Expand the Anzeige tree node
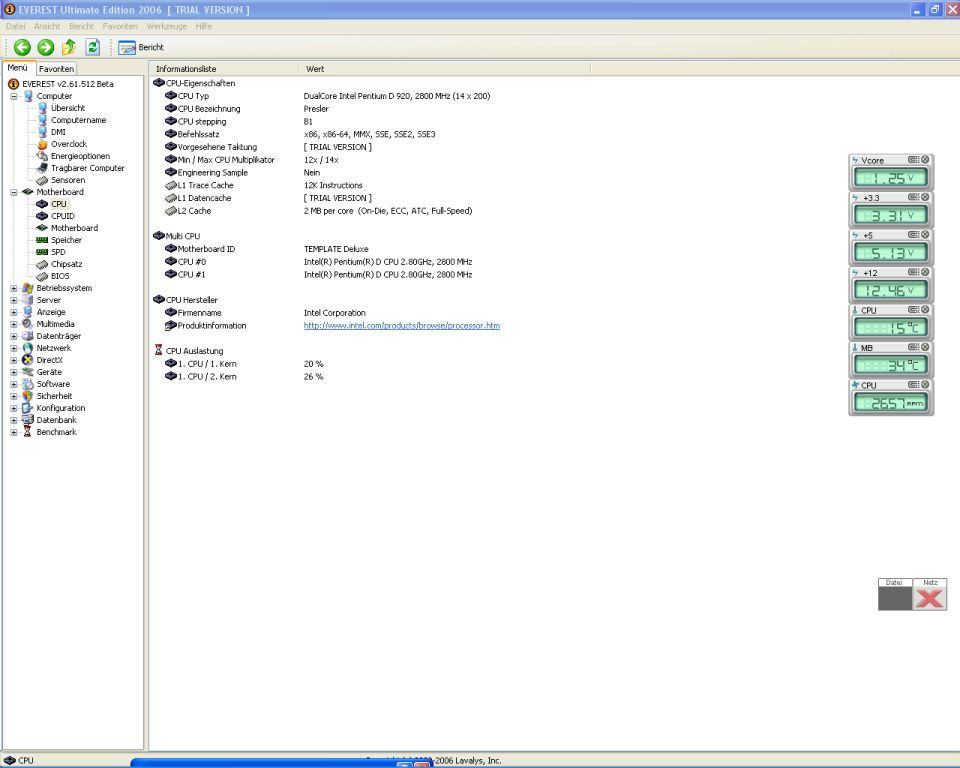The height and width of the screenshot is (768, 960). (13, 312)
